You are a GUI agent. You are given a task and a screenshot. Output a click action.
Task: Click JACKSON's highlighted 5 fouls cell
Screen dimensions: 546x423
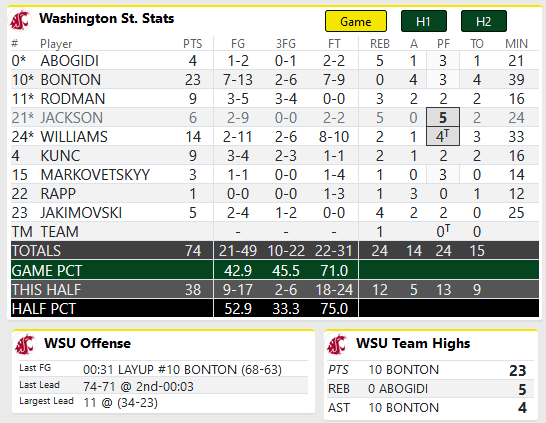click(443, 118)
